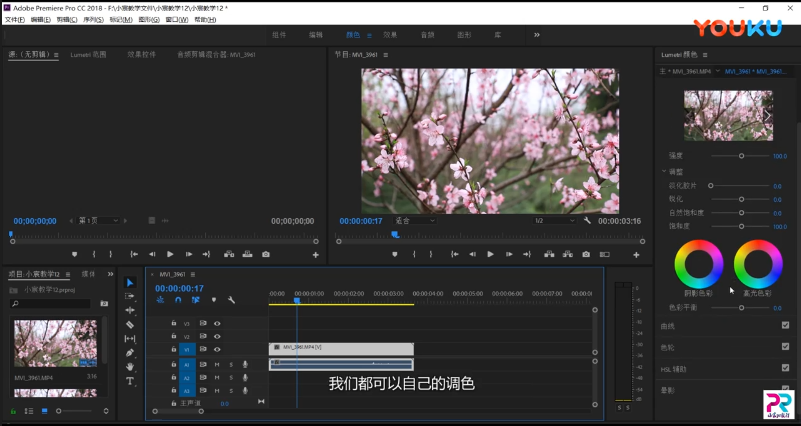The height and width of the screenshot is (426, 801).
Task: Open timeline display settings wrench
Action: [231, 300]
